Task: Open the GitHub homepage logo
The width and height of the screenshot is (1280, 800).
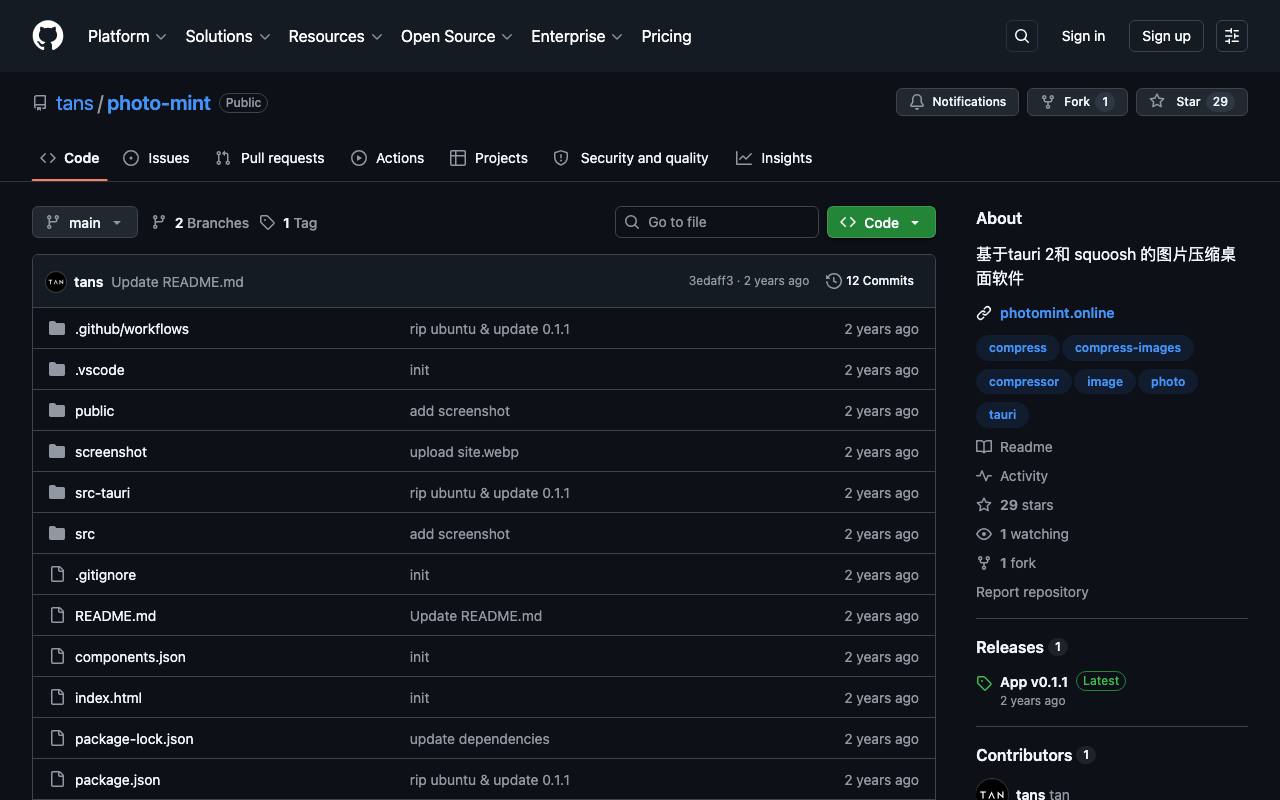Action: (48, 36)
